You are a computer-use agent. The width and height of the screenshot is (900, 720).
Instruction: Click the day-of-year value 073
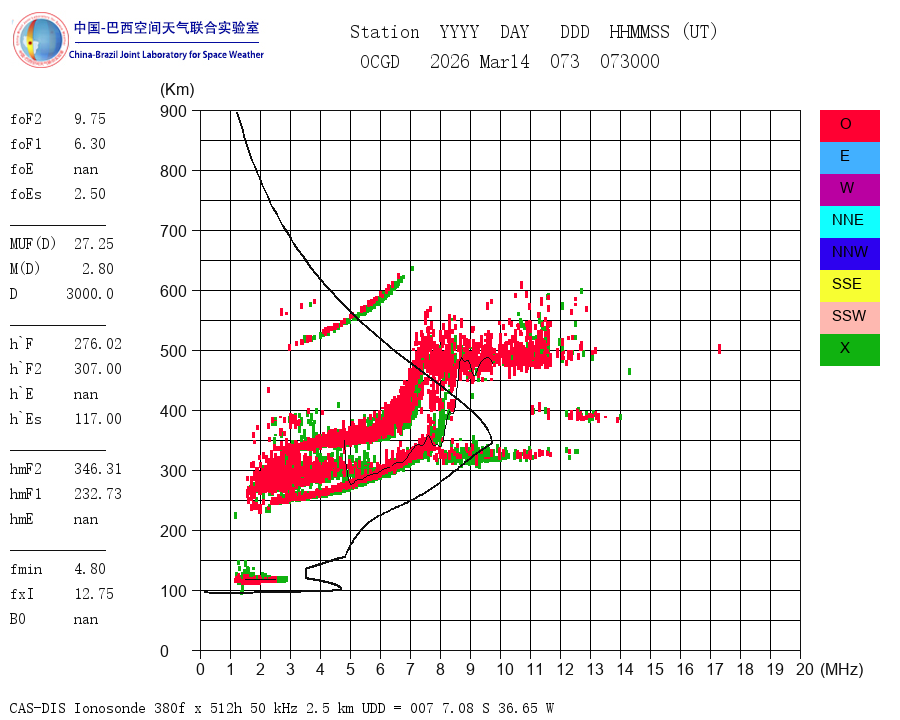pyautogui.click(x=565, y=61)
